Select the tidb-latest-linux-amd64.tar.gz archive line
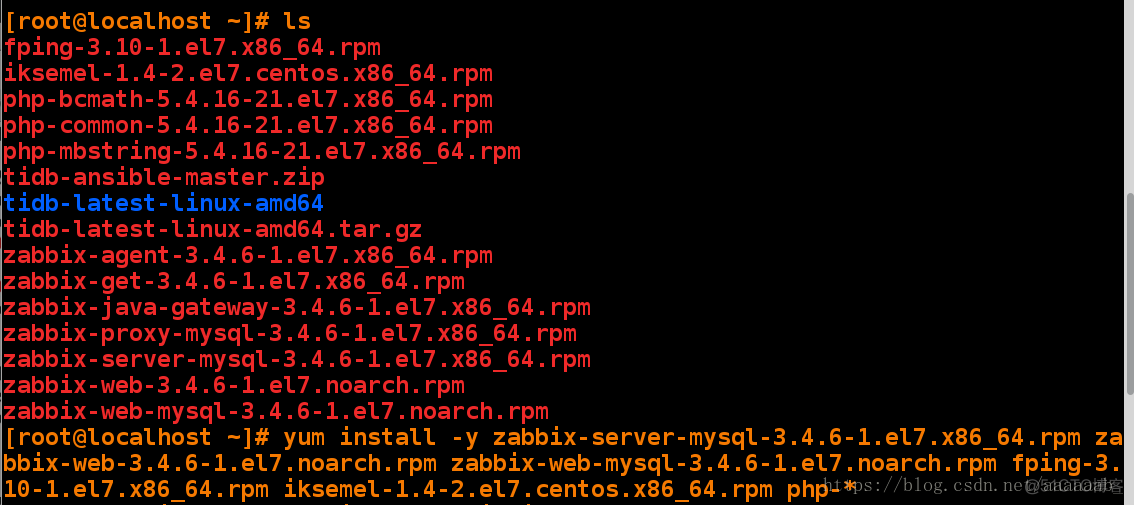This screenshot has height=505, width=1134. [213, 230]
